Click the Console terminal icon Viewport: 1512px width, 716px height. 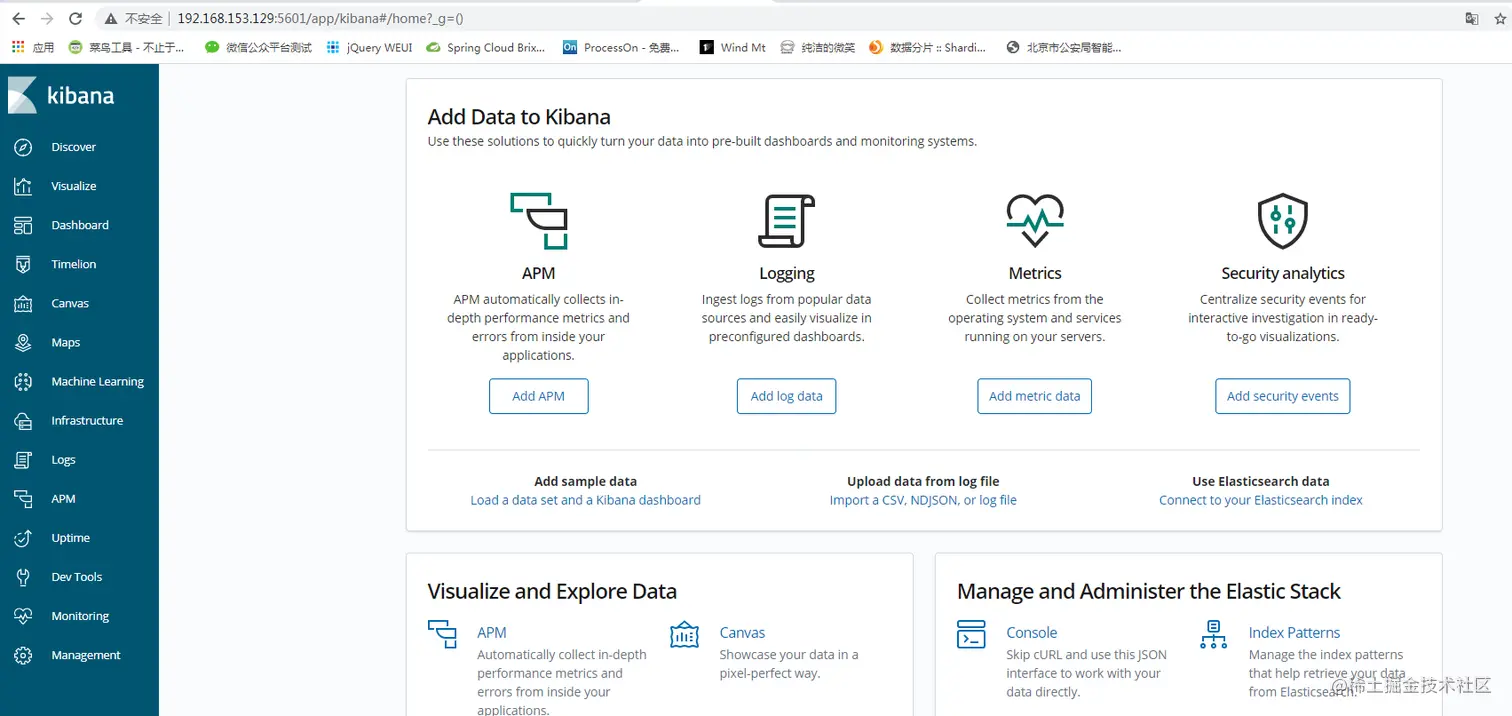pos(971,634)
